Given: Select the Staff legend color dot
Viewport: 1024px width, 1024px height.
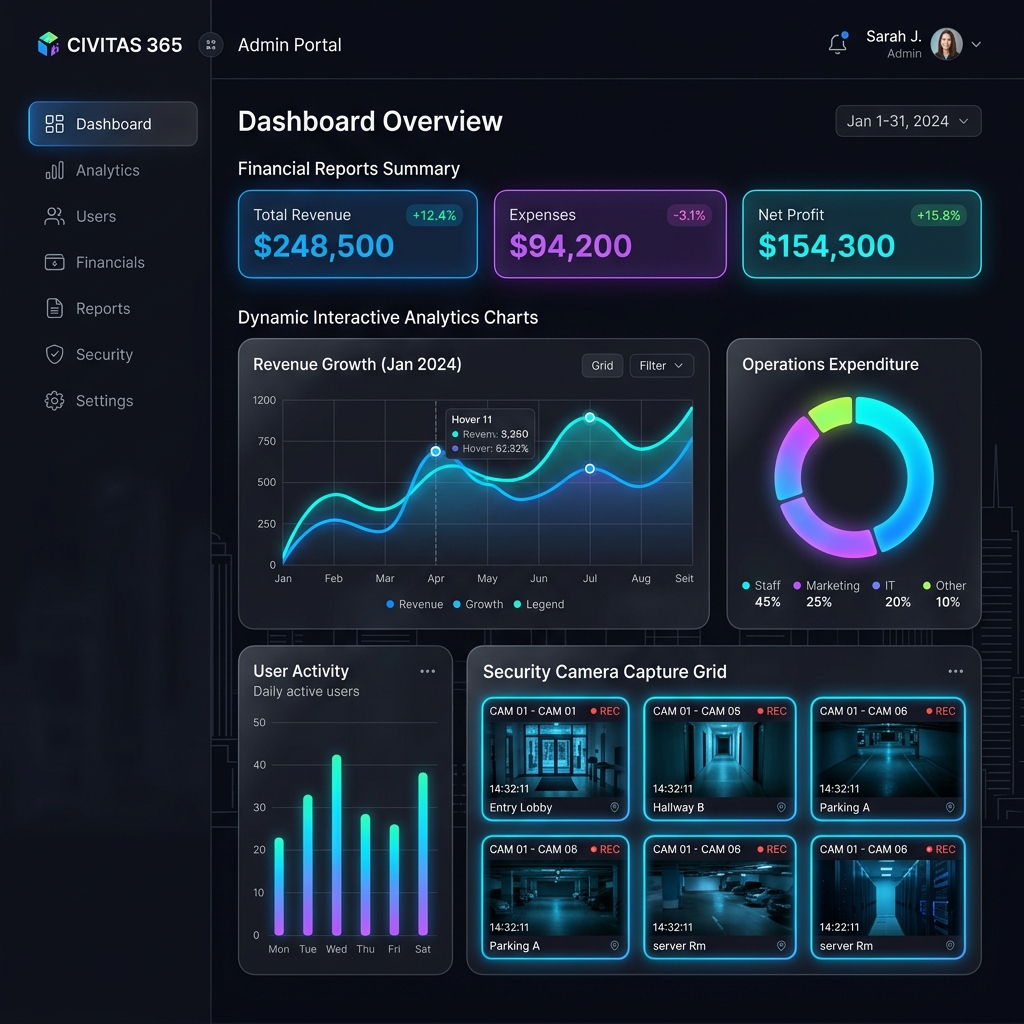Looking at the screenshot, I should point(746,586).
